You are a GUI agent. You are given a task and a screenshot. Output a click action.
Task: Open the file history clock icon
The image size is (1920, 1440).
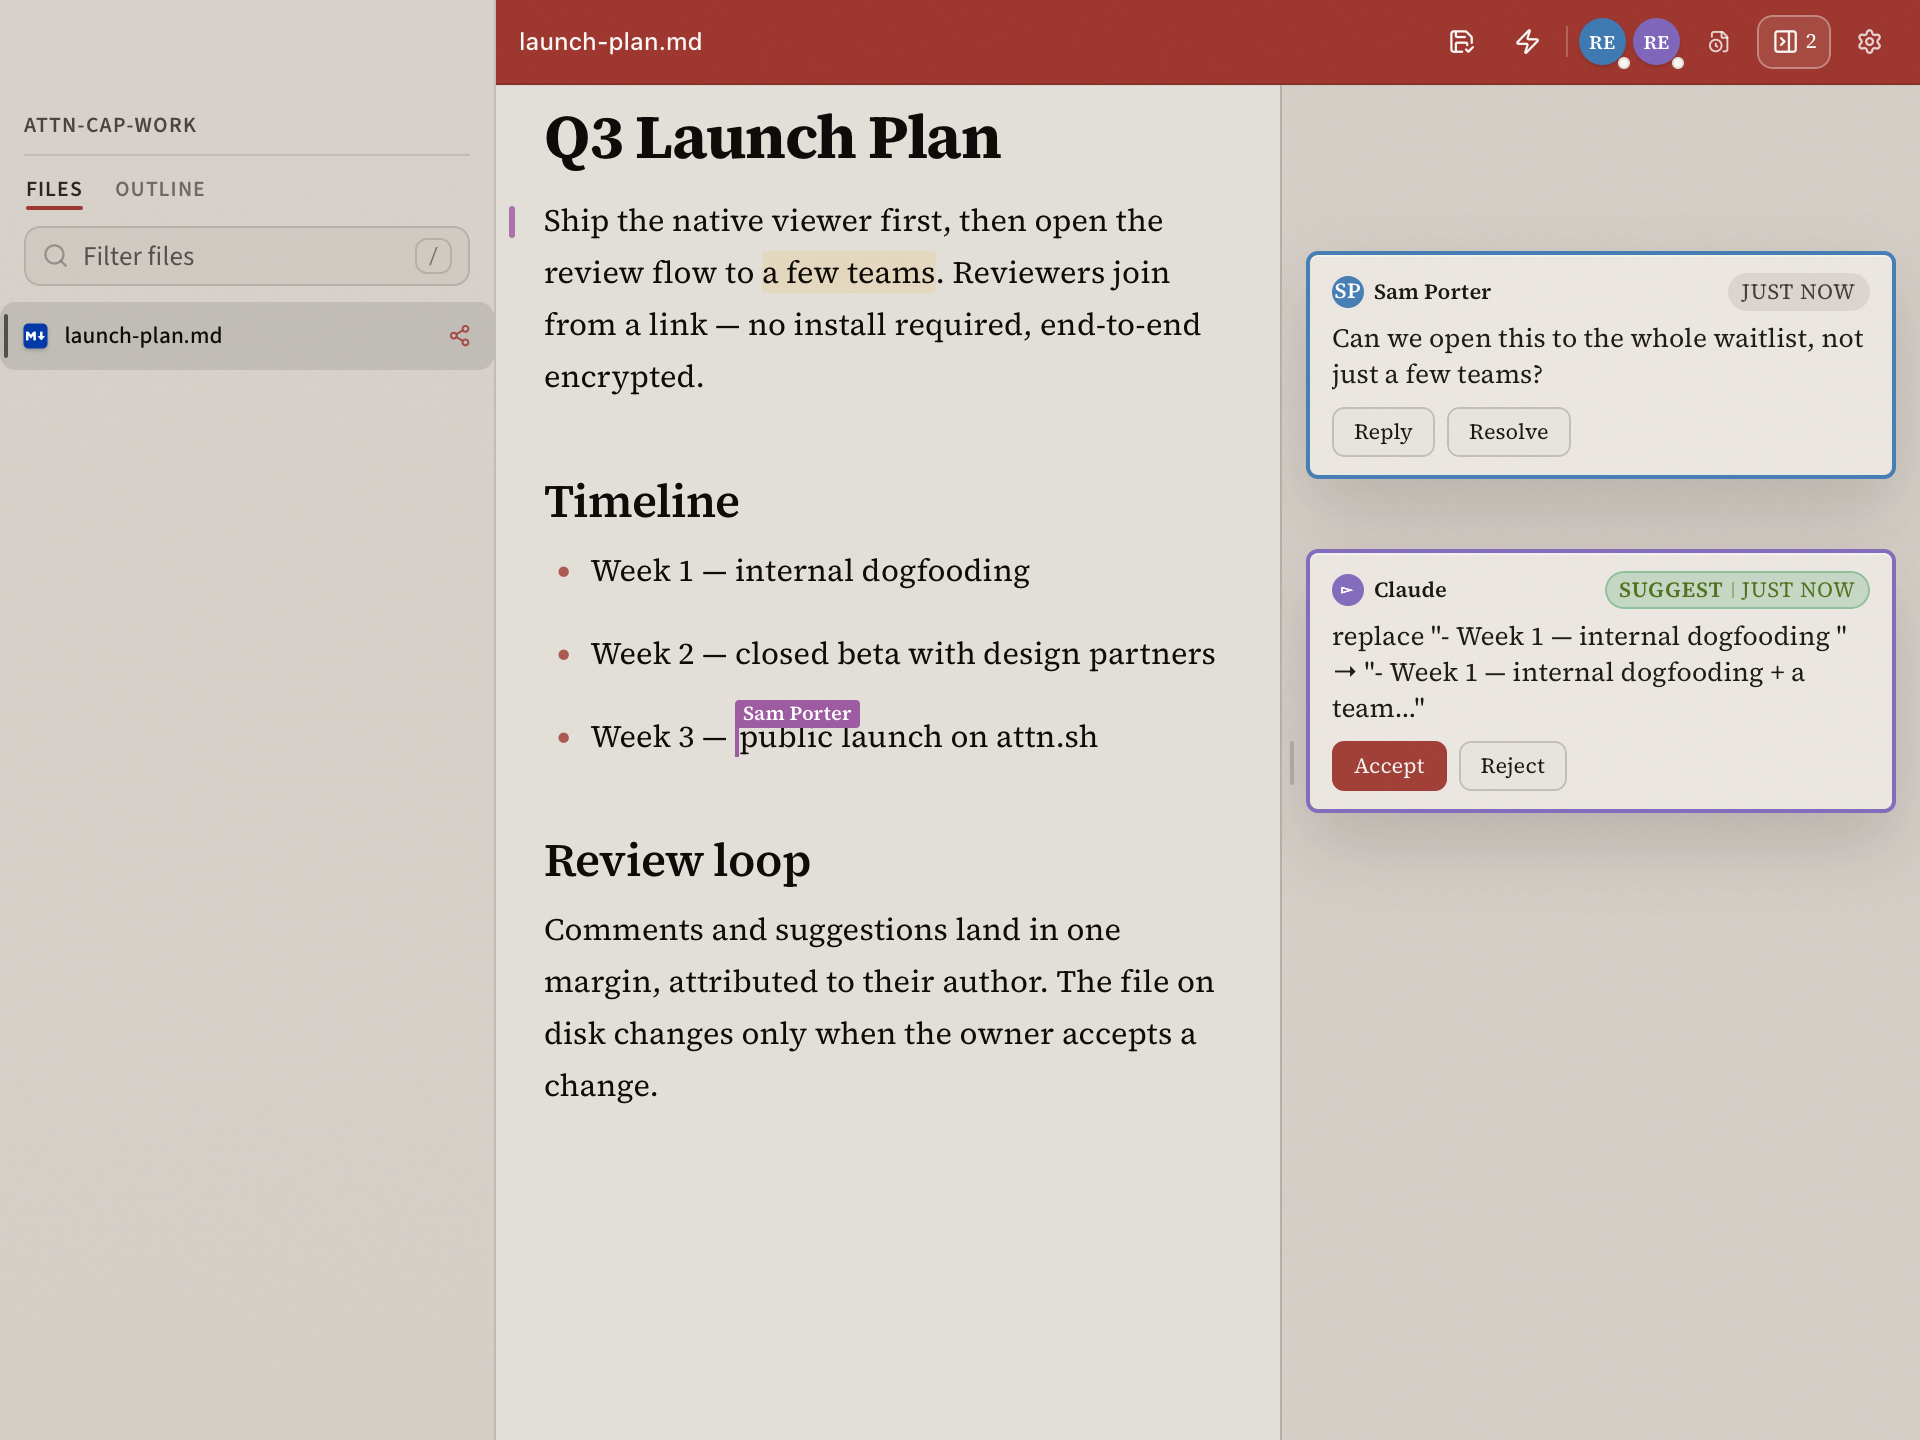pos(1718,42)
